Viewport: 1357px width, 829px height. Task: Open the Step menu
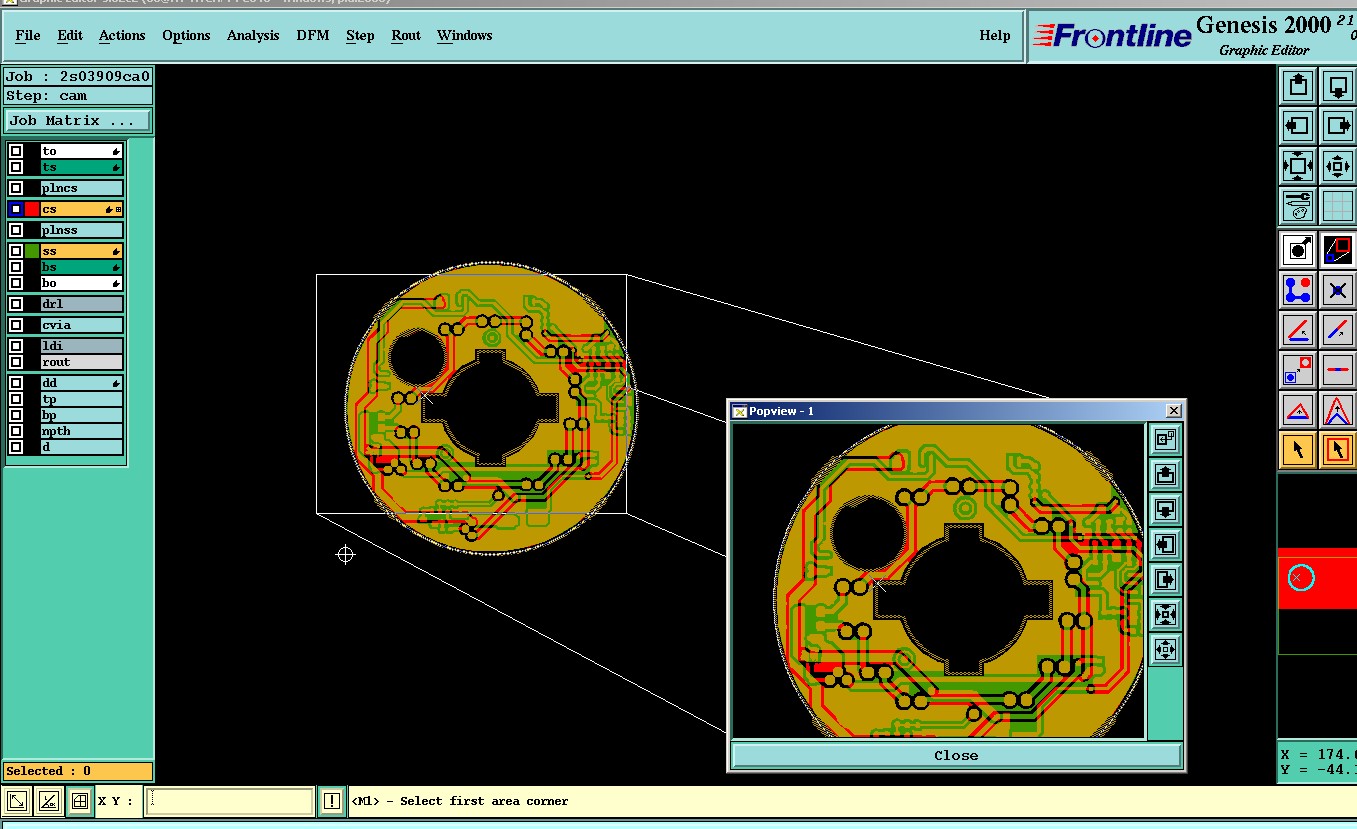(360, 35)
